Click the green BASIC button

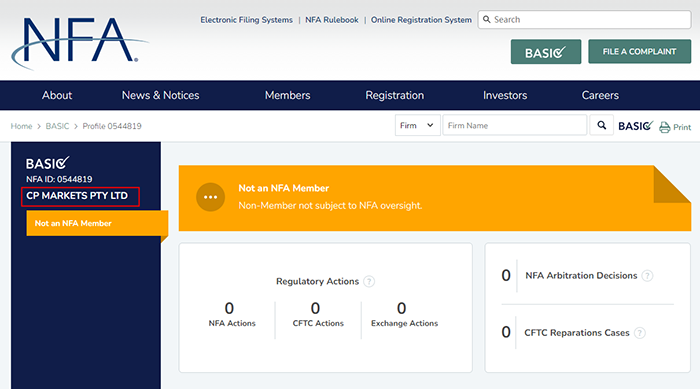pos(546,52)
